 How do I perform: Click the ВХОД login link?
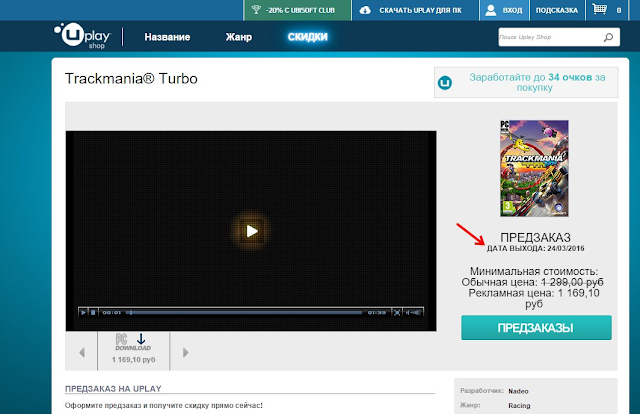point(512,10)
